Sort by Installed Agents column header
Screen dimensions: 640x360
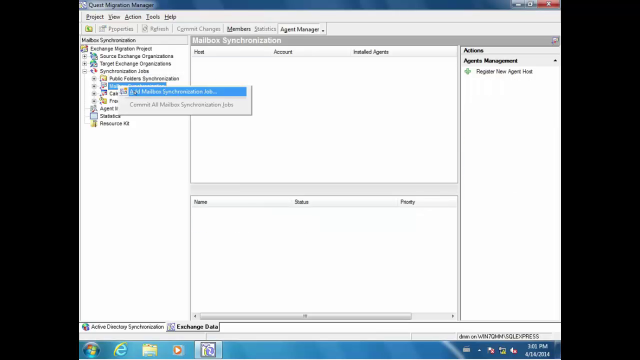[403, 52]
